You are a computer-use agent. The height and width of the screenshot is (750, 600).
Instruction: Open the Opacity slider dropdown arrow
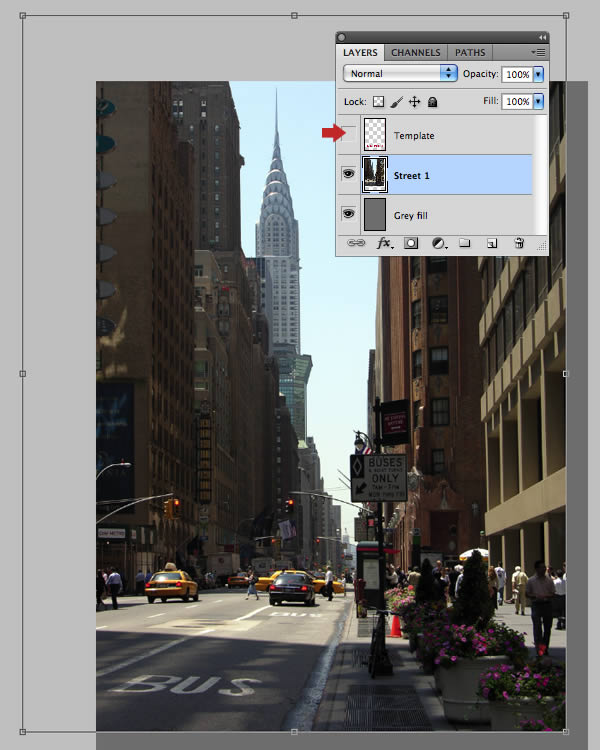(x=539, y=74)
